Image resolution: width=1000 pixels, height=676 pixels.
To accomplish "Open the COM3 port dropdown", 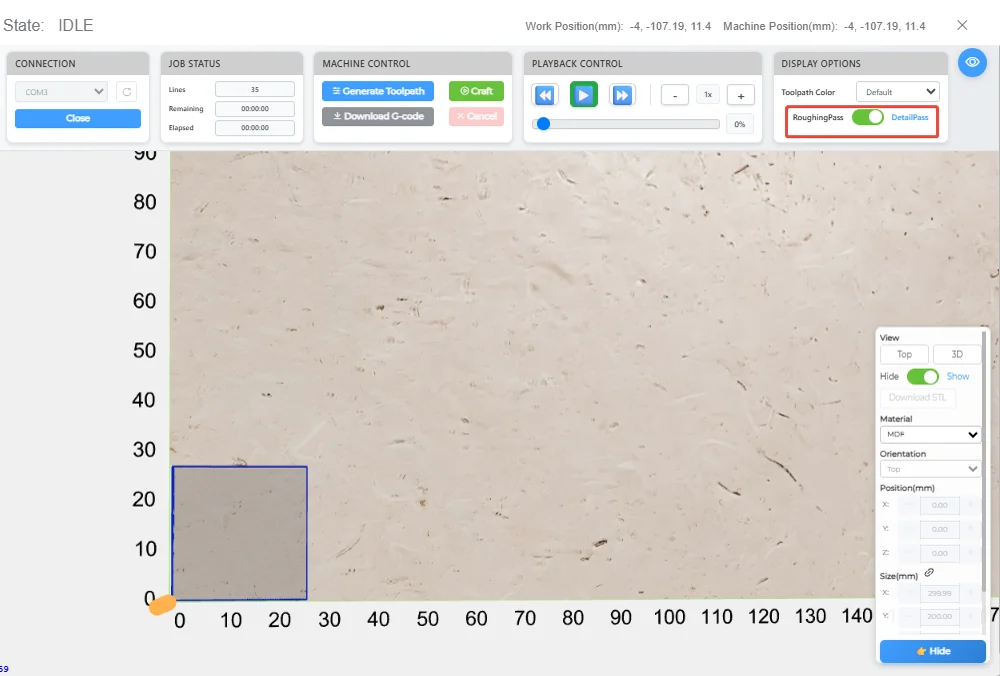I will 61,92.
